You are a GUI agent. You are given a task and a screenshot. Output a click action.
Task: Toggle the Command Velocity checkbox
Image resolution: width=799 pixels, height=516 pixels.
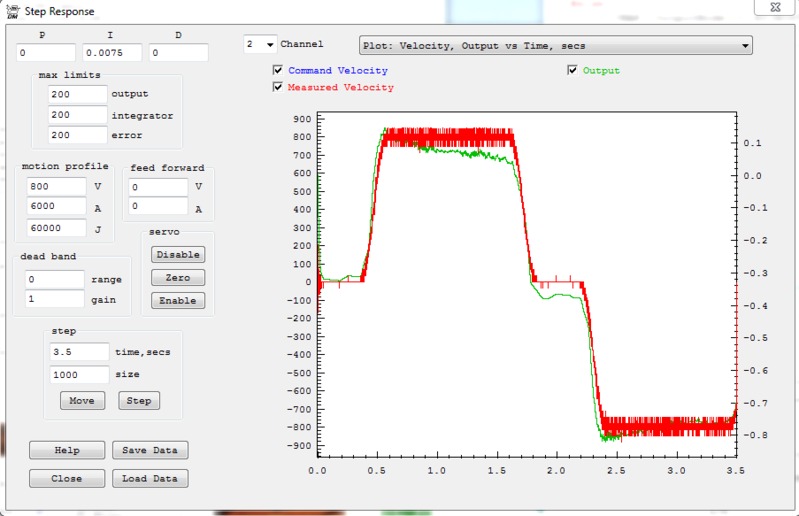pyautogui.click(x=278, y=71)
